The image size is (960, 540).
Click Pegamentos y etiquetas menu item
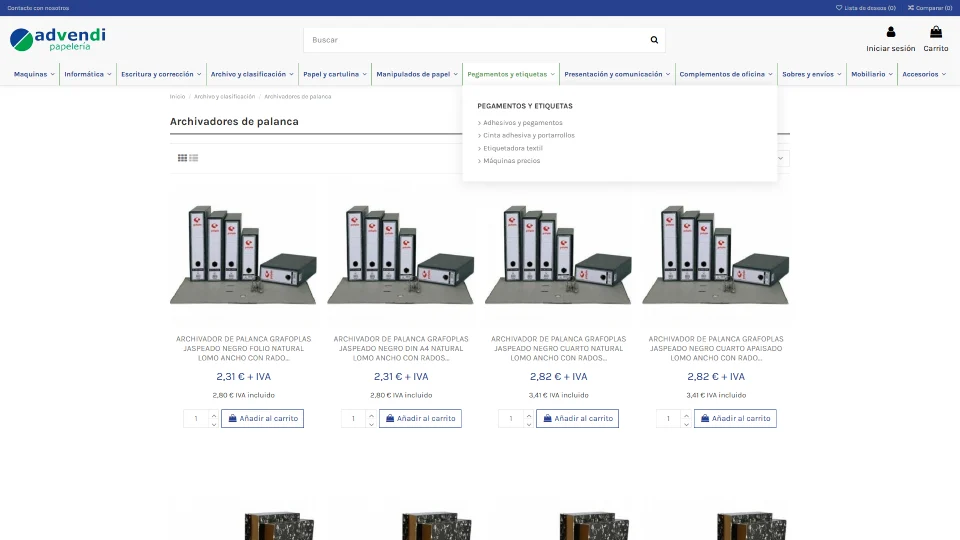tap(511, 74)
